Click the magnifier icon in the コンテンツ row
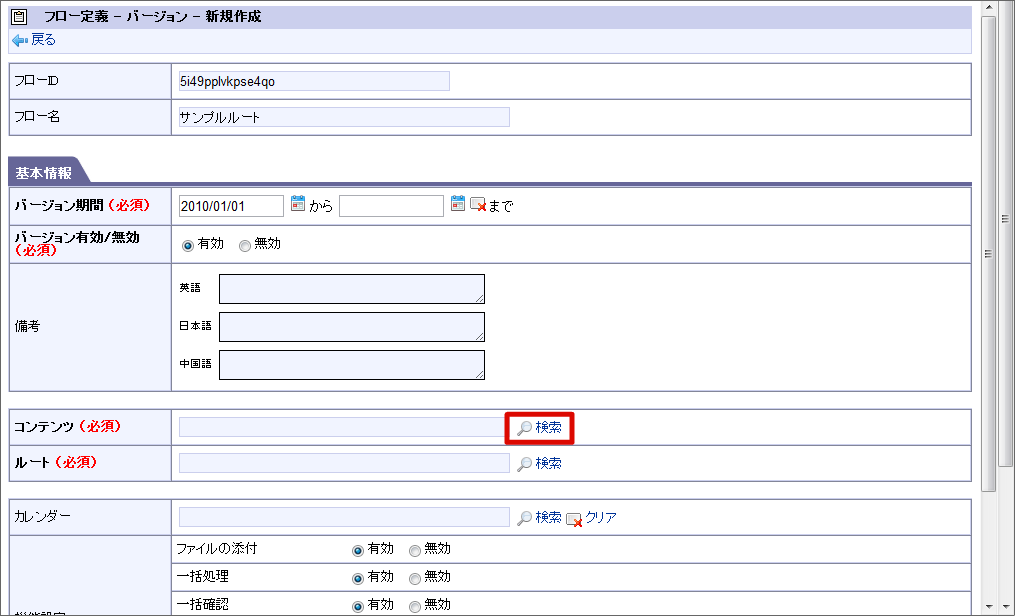 [524, 428]
